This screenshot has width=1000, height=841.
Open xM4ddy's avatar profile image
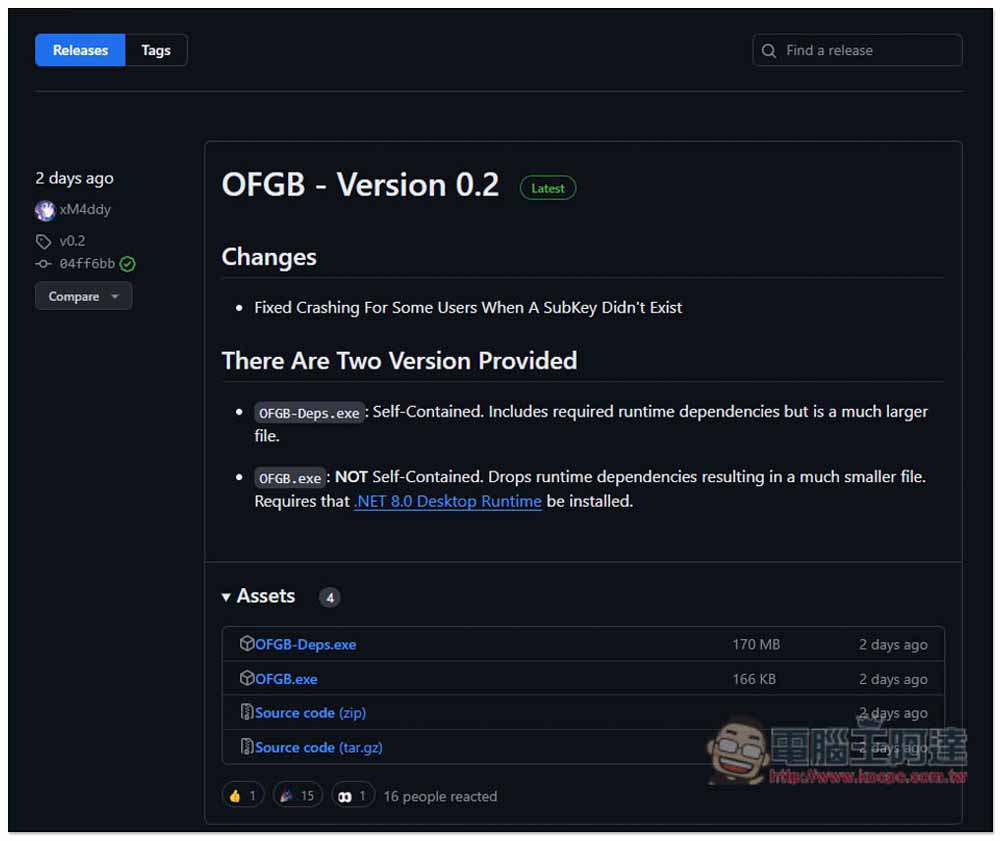point(45,210)
